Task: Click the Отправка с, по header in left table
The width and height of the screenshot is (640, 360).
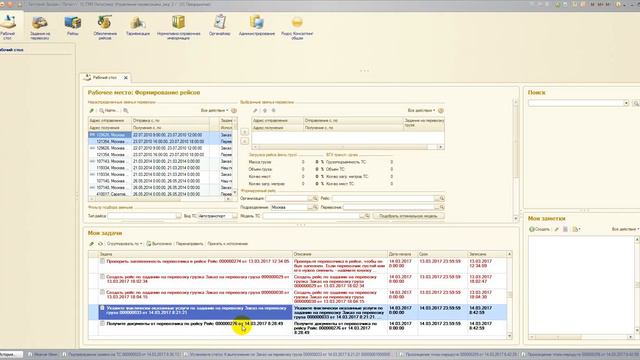Action: (170, 121)
